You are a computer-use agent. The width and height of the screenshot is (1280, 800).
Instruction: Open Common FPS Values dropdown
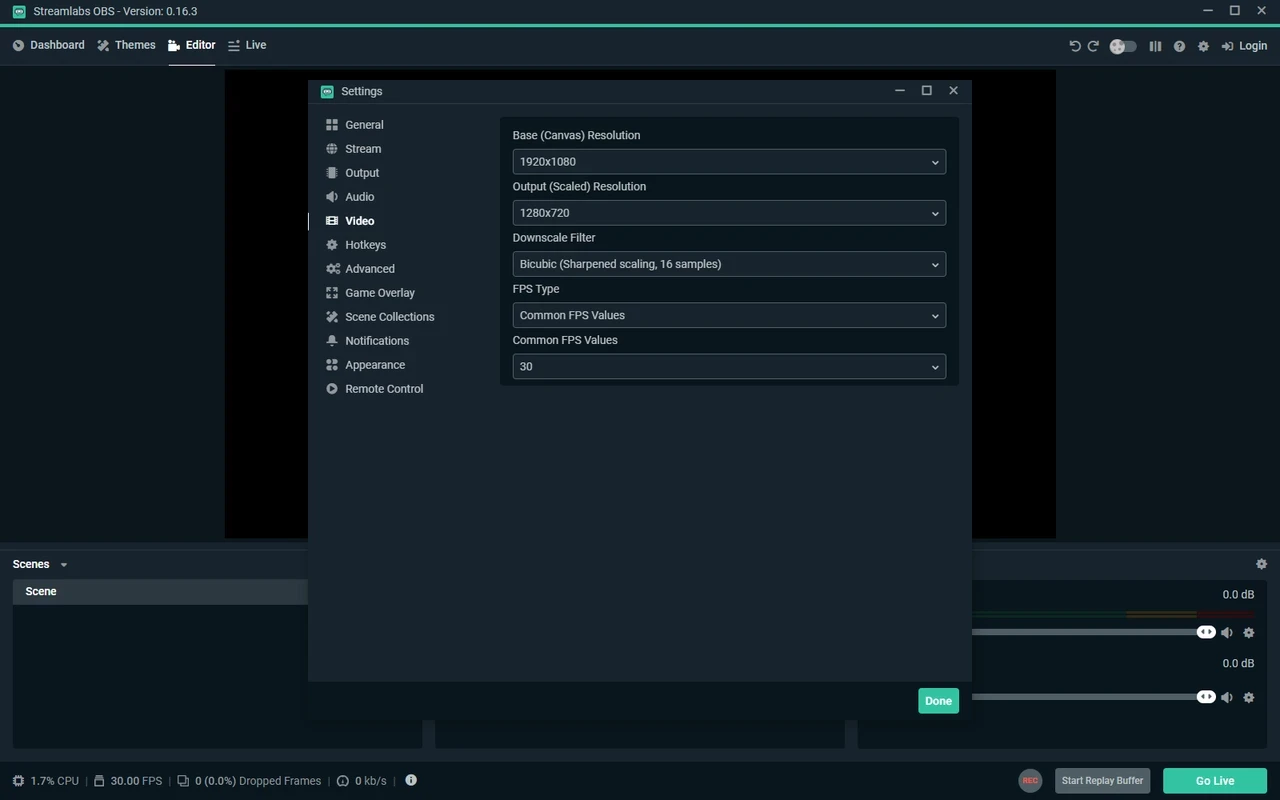pos(729,367)
